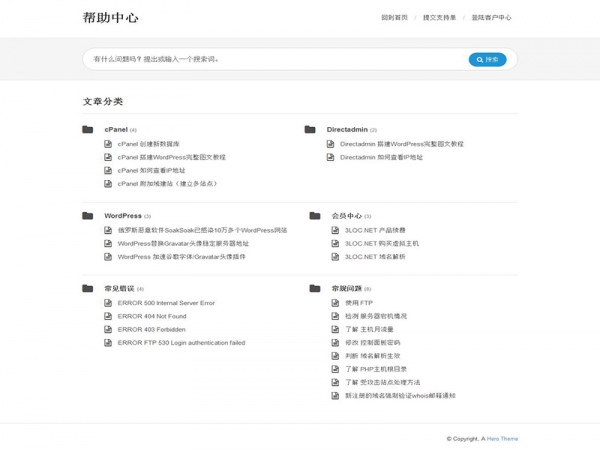Open article 使用 FTP
Screen dimensions: 600x450
click(359, 303)
